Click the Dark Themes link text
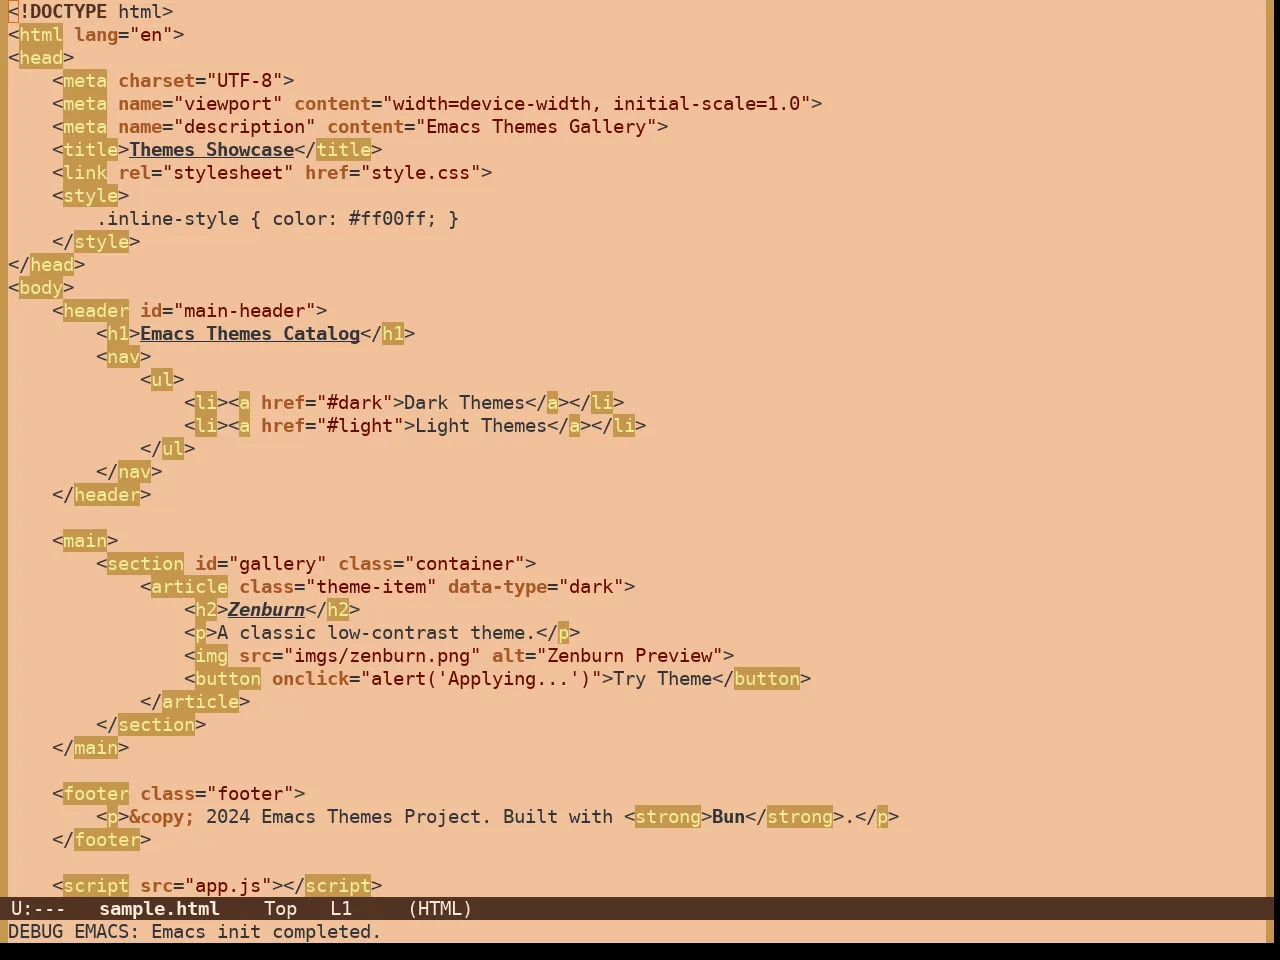This screenshot has width=1280, height=960. tap(464, 403)
